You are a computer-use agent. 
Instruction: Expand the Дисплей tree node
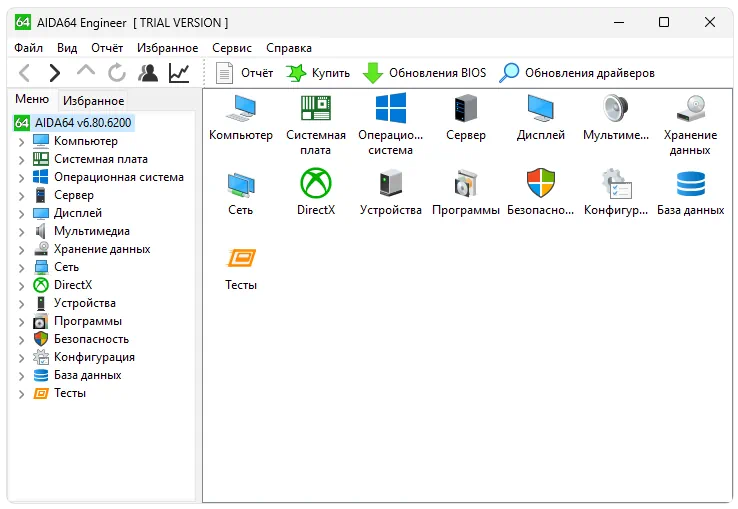pyautogui.click(x=21, y=214)
